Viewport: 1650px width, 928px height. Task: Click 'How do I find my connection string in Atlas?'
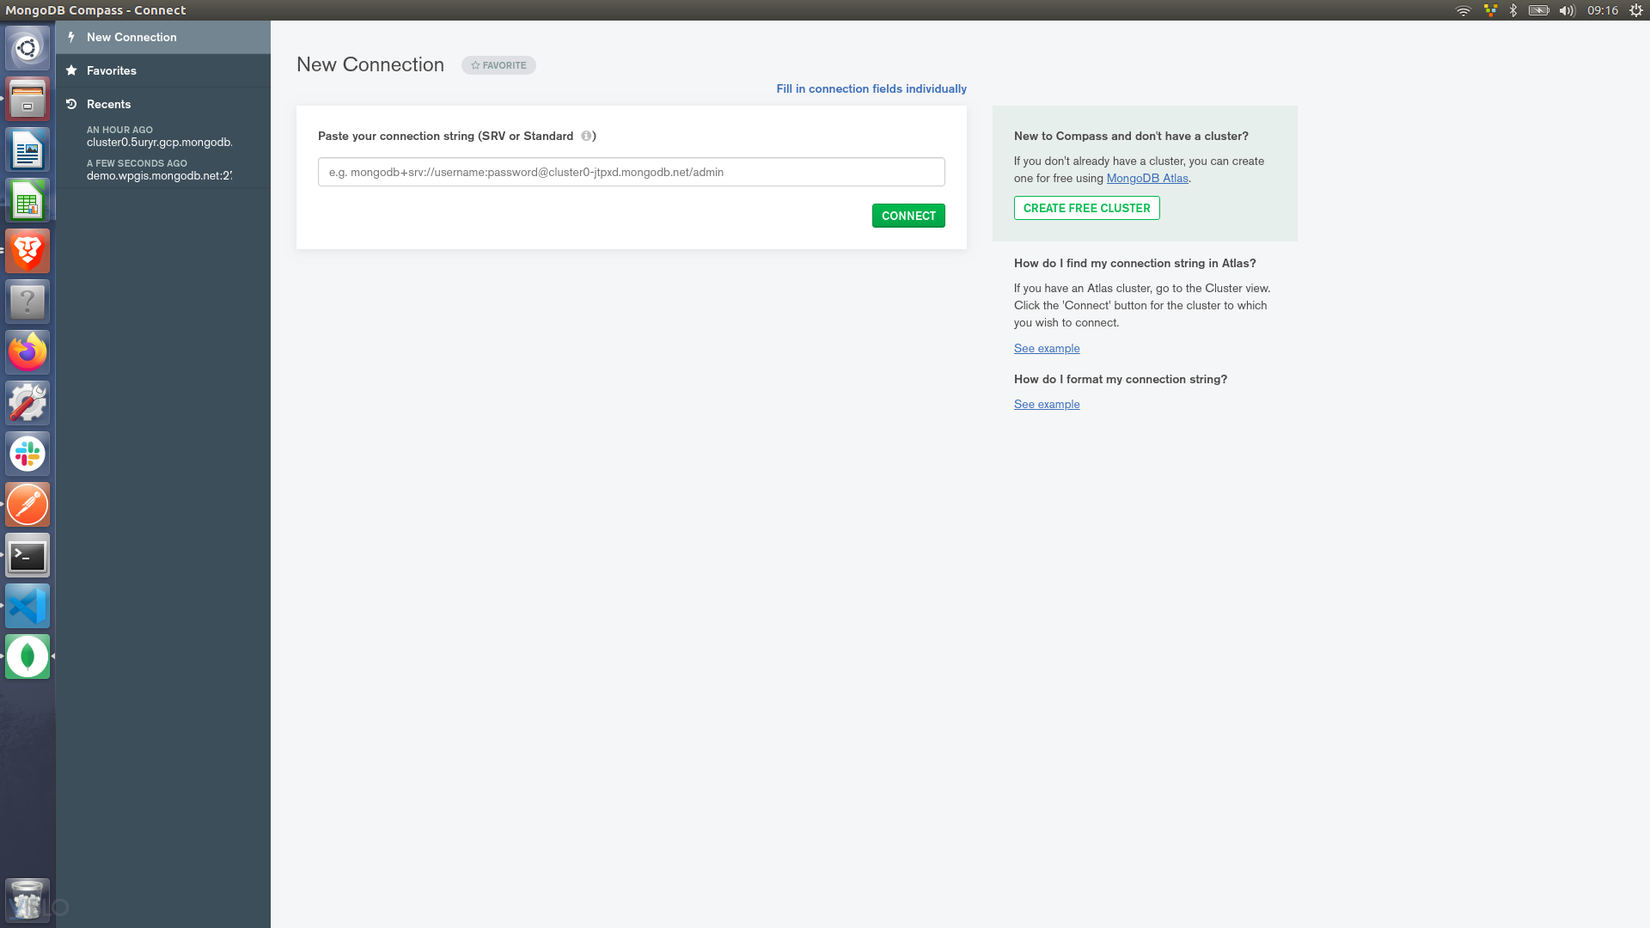pos(1135,263)
